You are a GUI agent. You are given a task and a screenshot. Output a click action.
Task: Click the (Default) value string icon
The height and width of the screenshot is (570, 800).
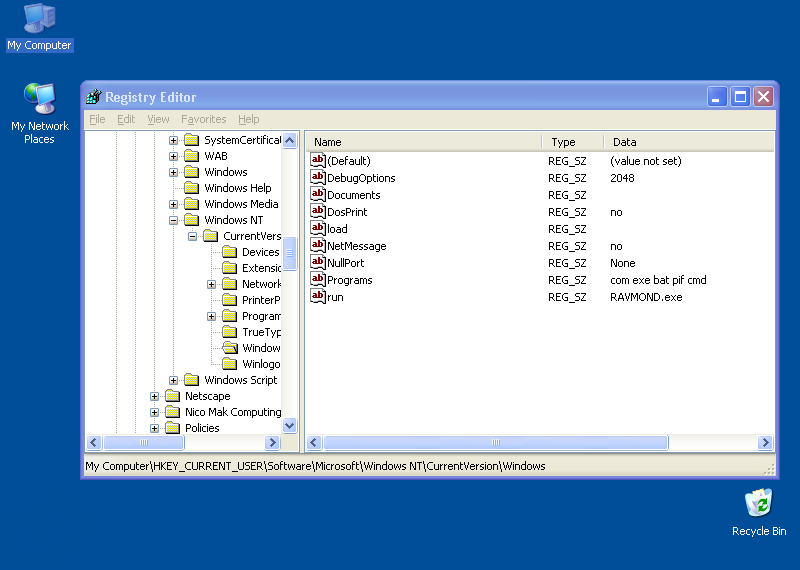pos(318,161)
